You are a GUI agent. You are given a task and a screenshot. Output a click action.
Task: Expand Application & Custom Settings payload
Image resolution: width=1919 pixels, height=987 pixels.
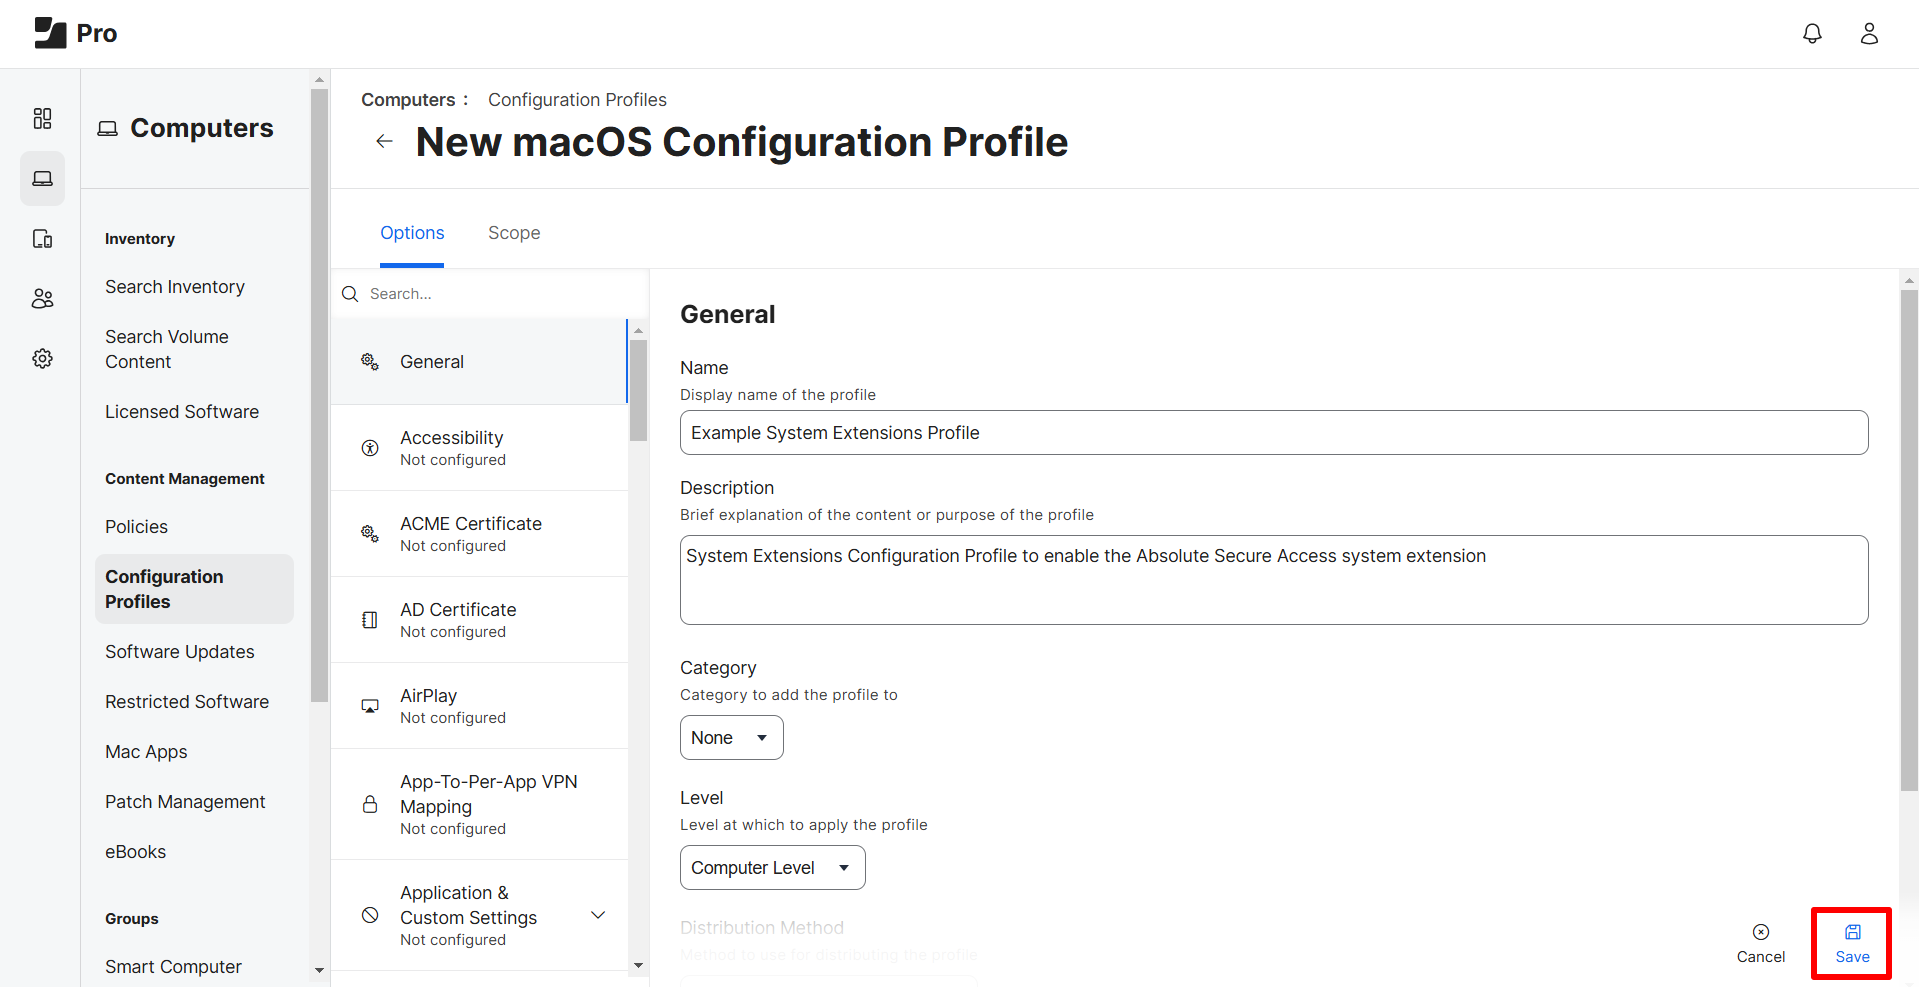point(597,915)
